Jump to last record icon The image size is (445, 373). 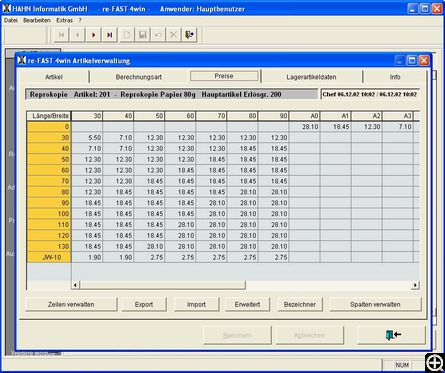point(110,35)
